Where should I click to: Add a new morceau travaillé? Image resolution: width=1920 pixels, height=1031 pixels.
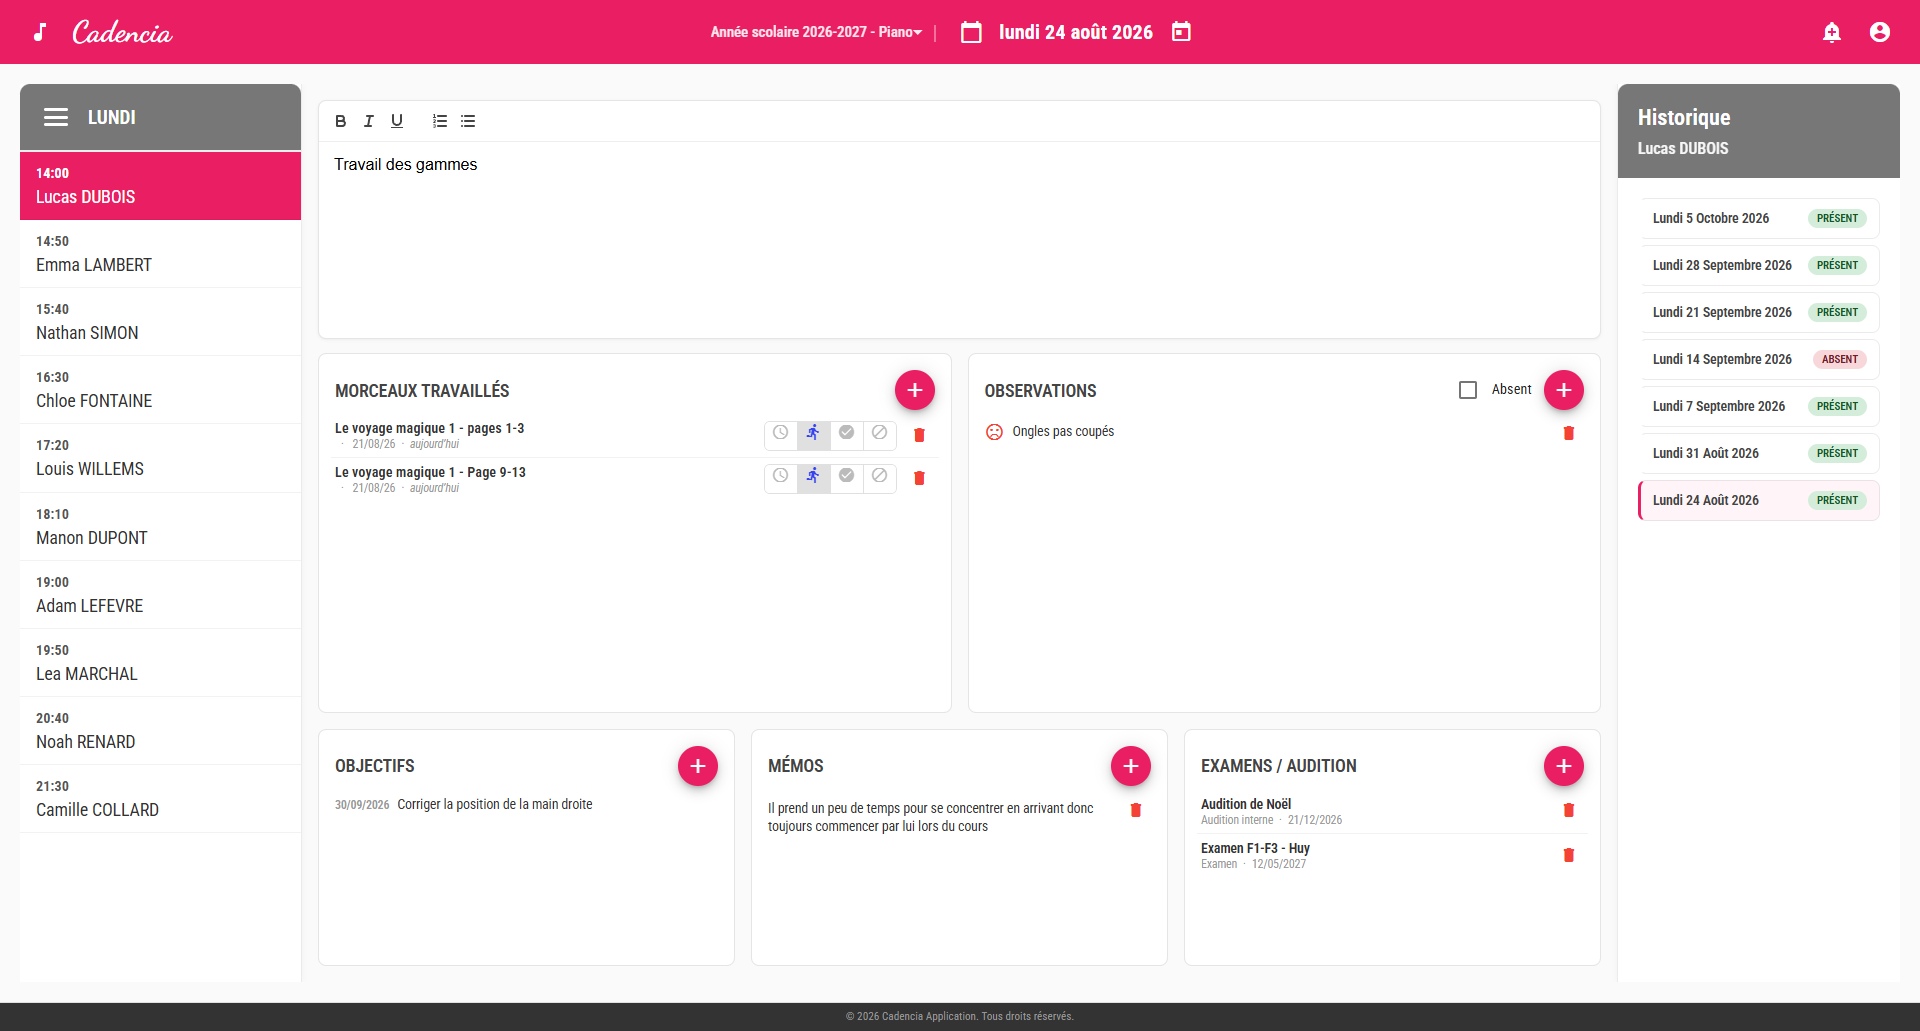click(915, 390)
